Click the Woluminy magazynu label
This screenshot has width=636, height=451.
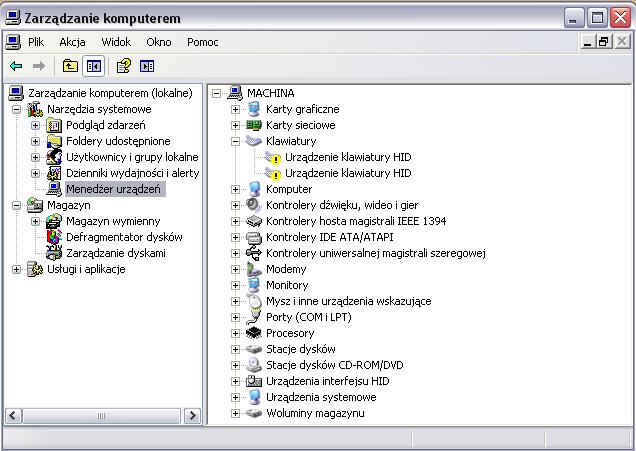pos(315,413)
